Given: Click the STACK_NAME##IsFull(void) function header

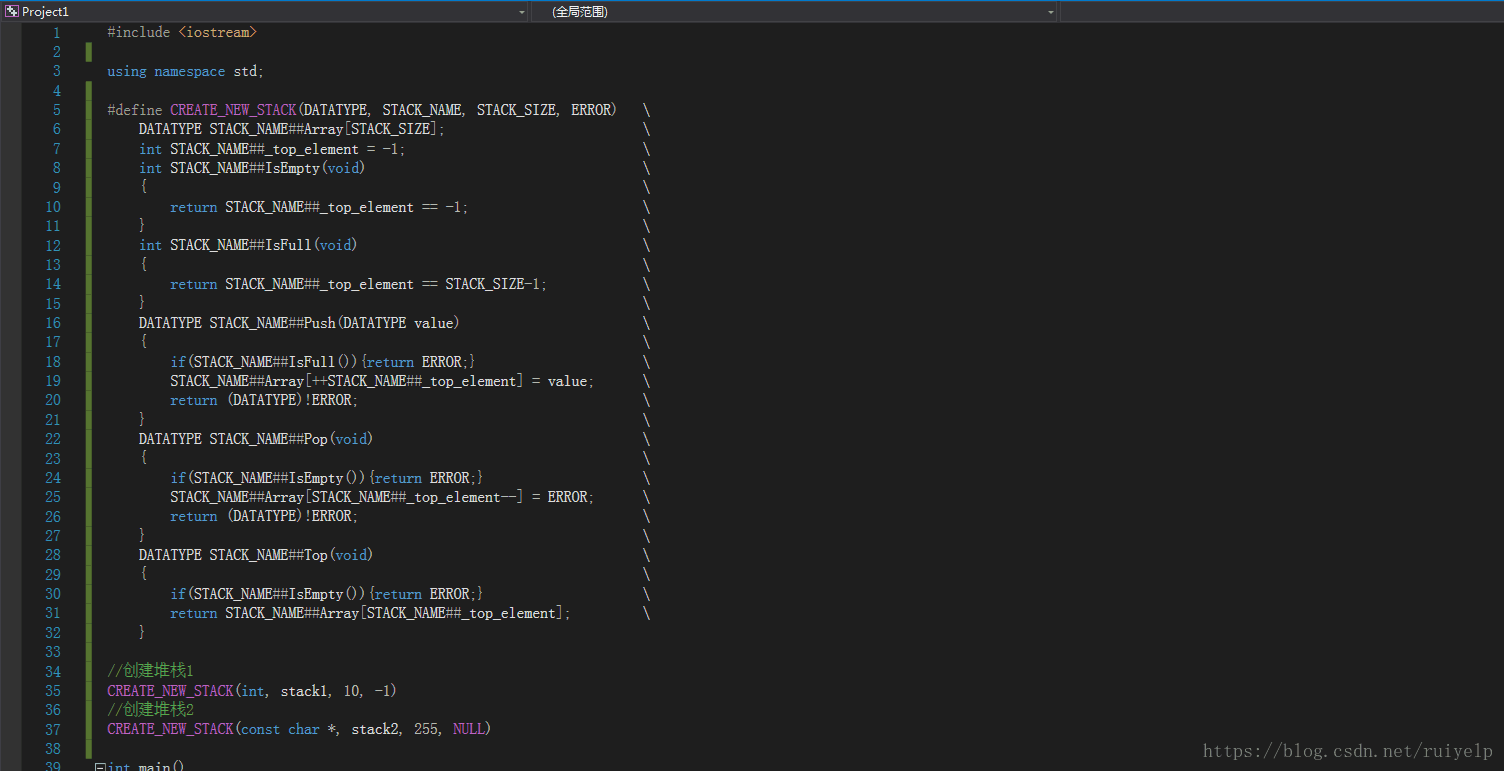Looking at the screenshot, I should pos(248,245).
